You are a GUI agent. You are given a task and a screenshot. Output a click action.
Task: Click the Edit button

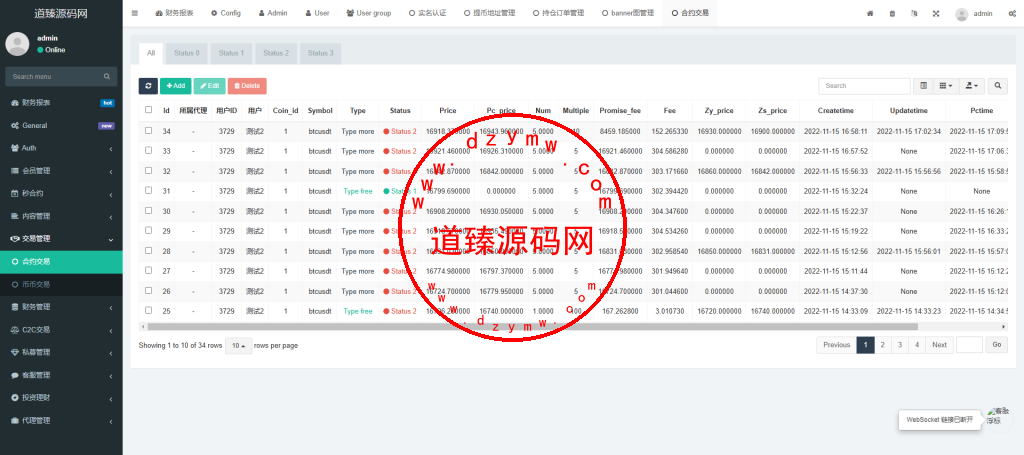tap(210, 86)
